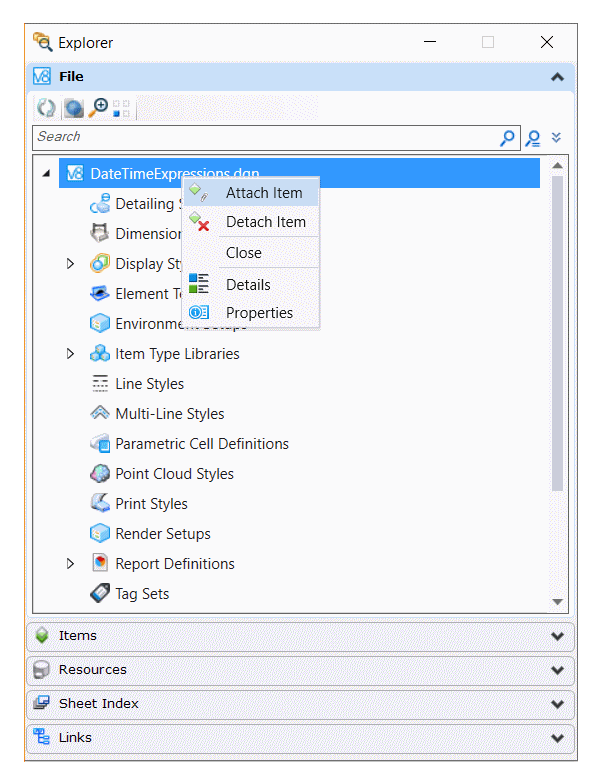
Task: Click the Line Styles icon
Action: (100, 383)
